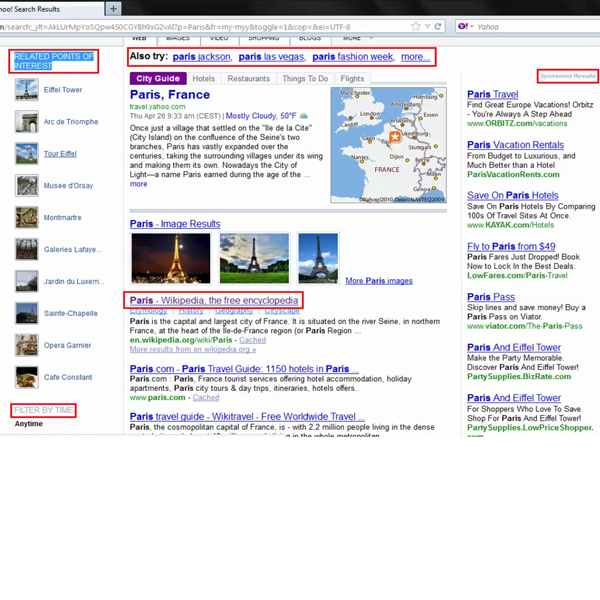600x600 pixels.
Task: Open the Arc de Triomphe thumbnail
Action: coord(27,121)
